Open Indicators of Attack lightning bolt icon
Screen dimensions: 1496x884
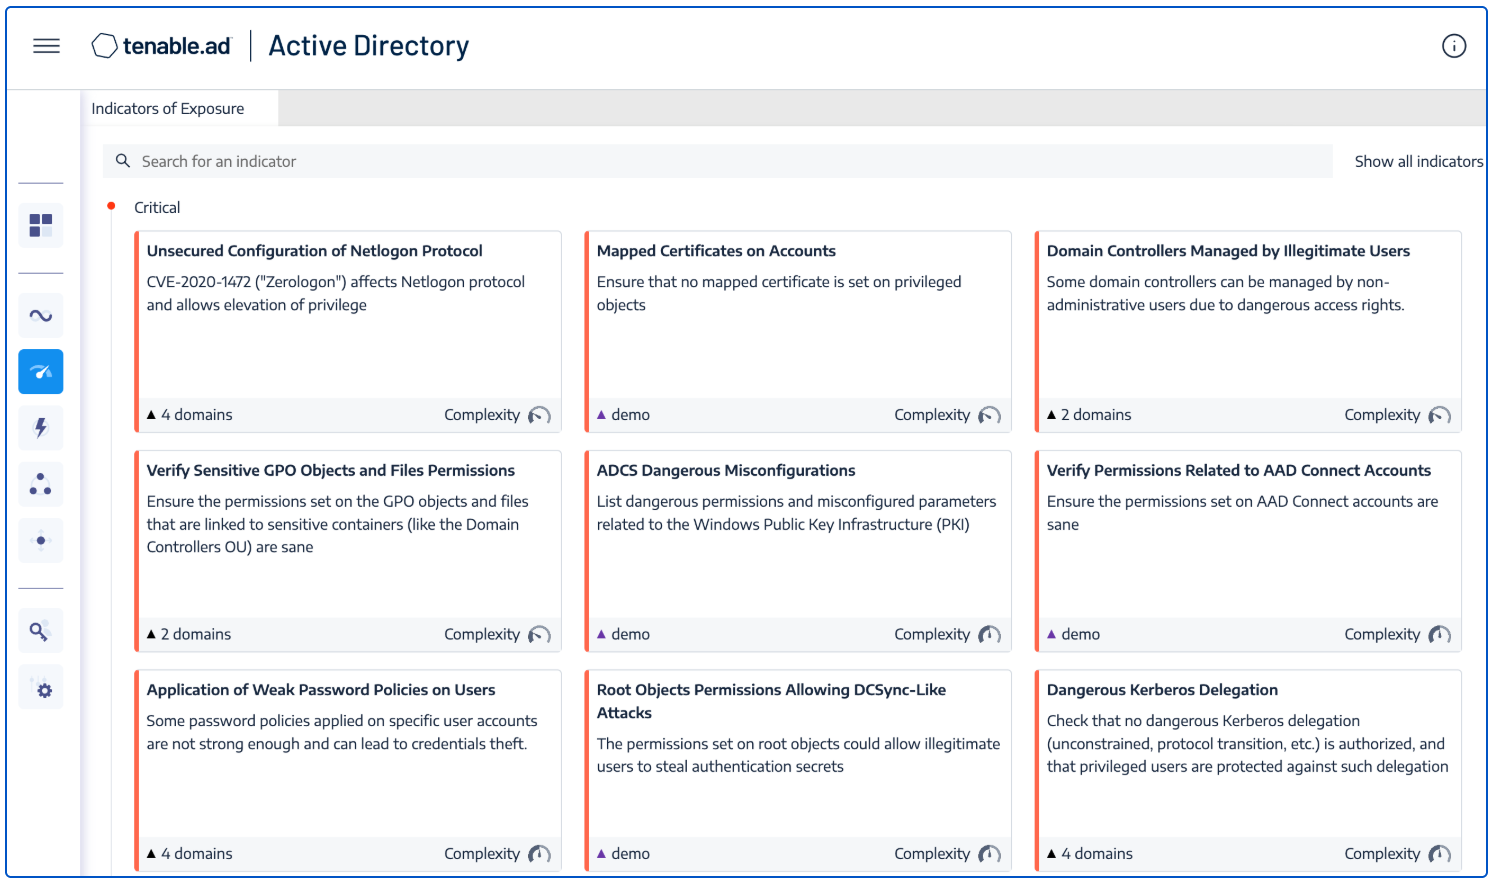[41, 428]
